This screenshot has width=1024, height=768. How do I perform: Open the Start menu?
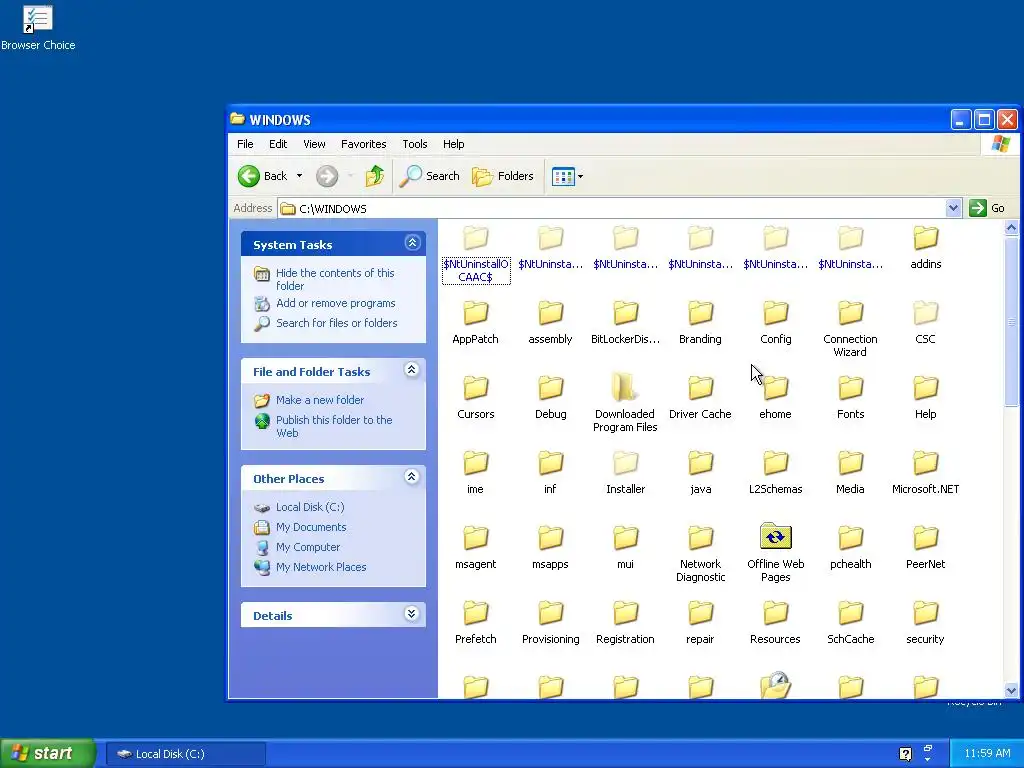pos(47,753)
